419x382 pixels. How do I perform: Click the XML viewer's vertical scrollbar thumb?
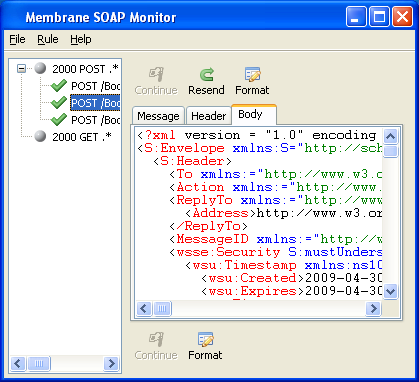(x=390, y=151)
